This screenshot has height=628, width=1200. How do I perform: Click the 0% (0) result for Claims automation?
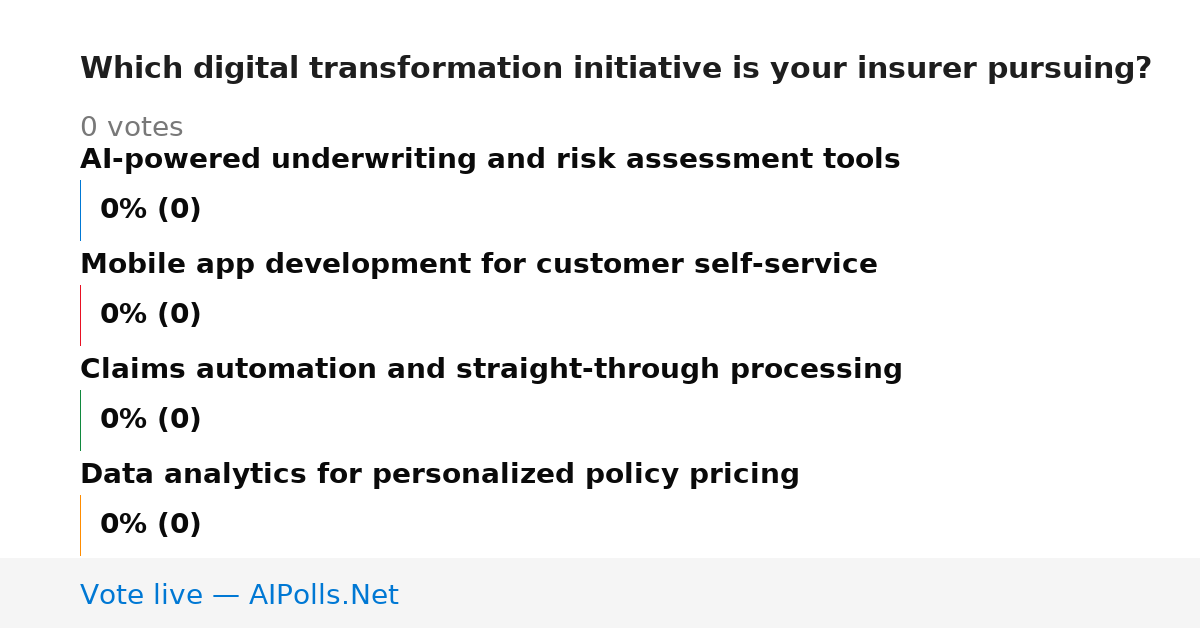click(x=151, y=420)
